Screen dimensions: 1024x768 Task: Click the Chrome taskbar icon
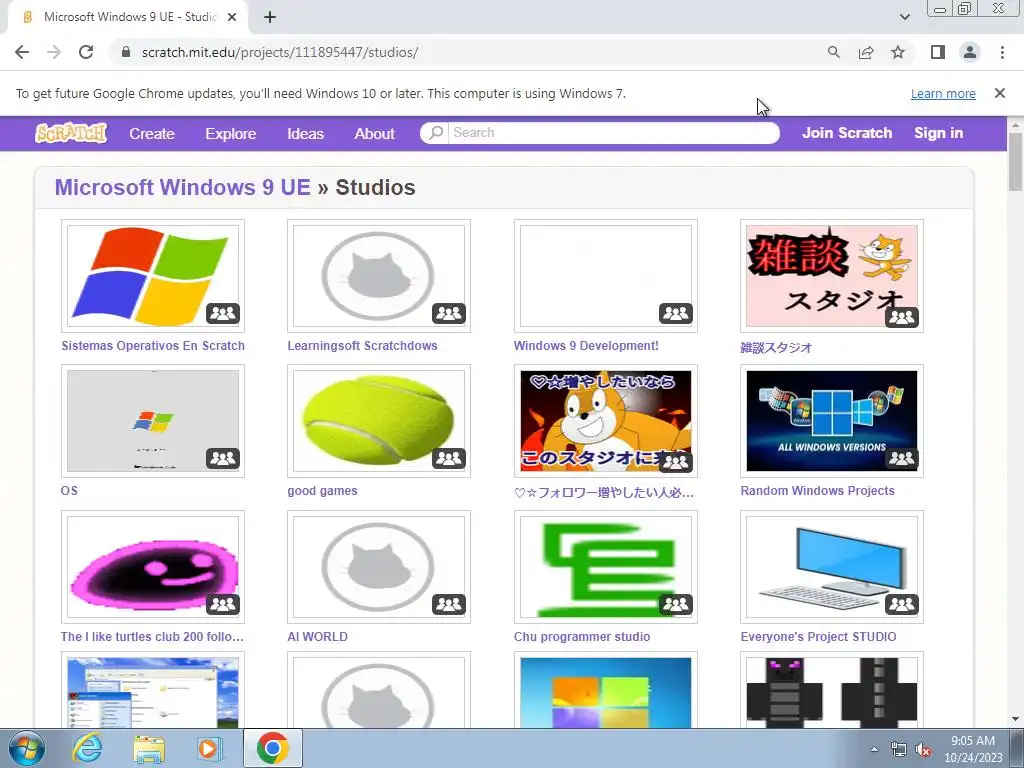pos(272,748)
